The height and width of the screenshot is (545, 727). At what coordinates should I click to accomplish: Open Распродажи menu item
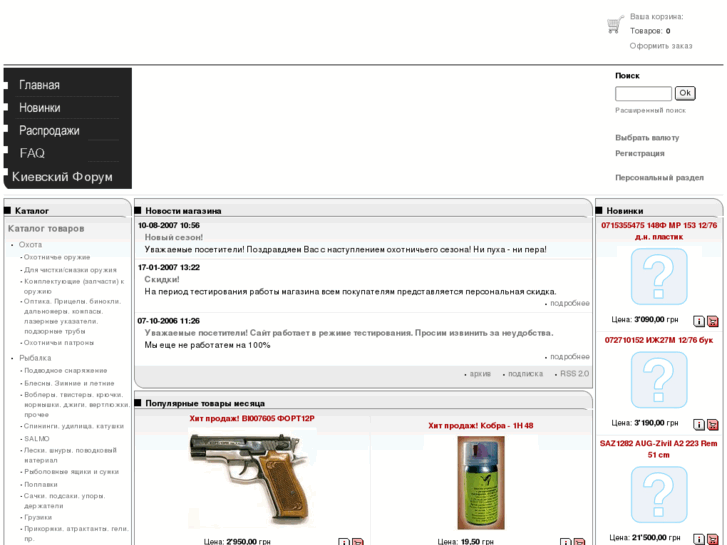point(49,130)
